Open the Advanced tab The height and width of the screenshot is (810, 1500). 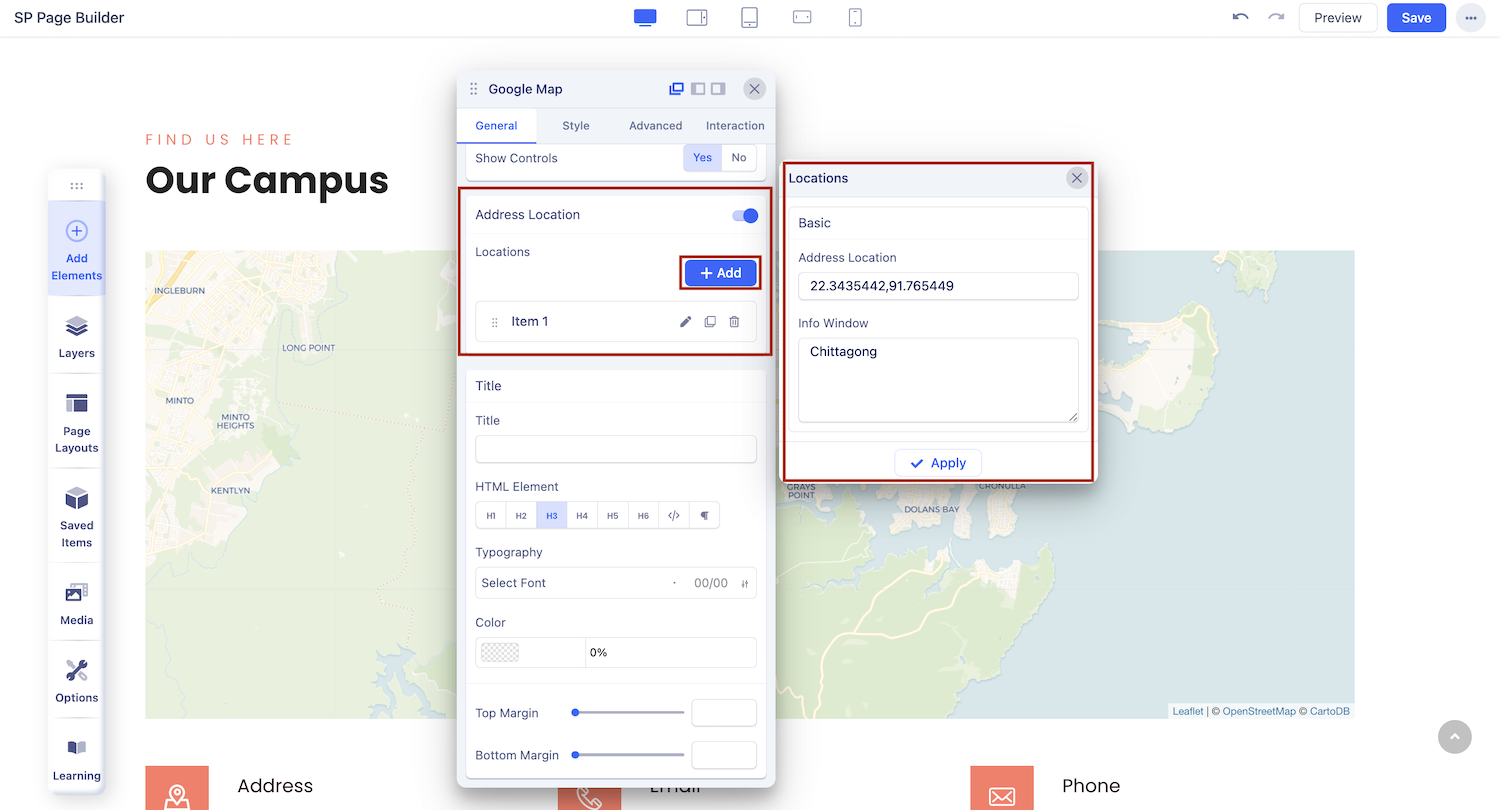point(655,126)
